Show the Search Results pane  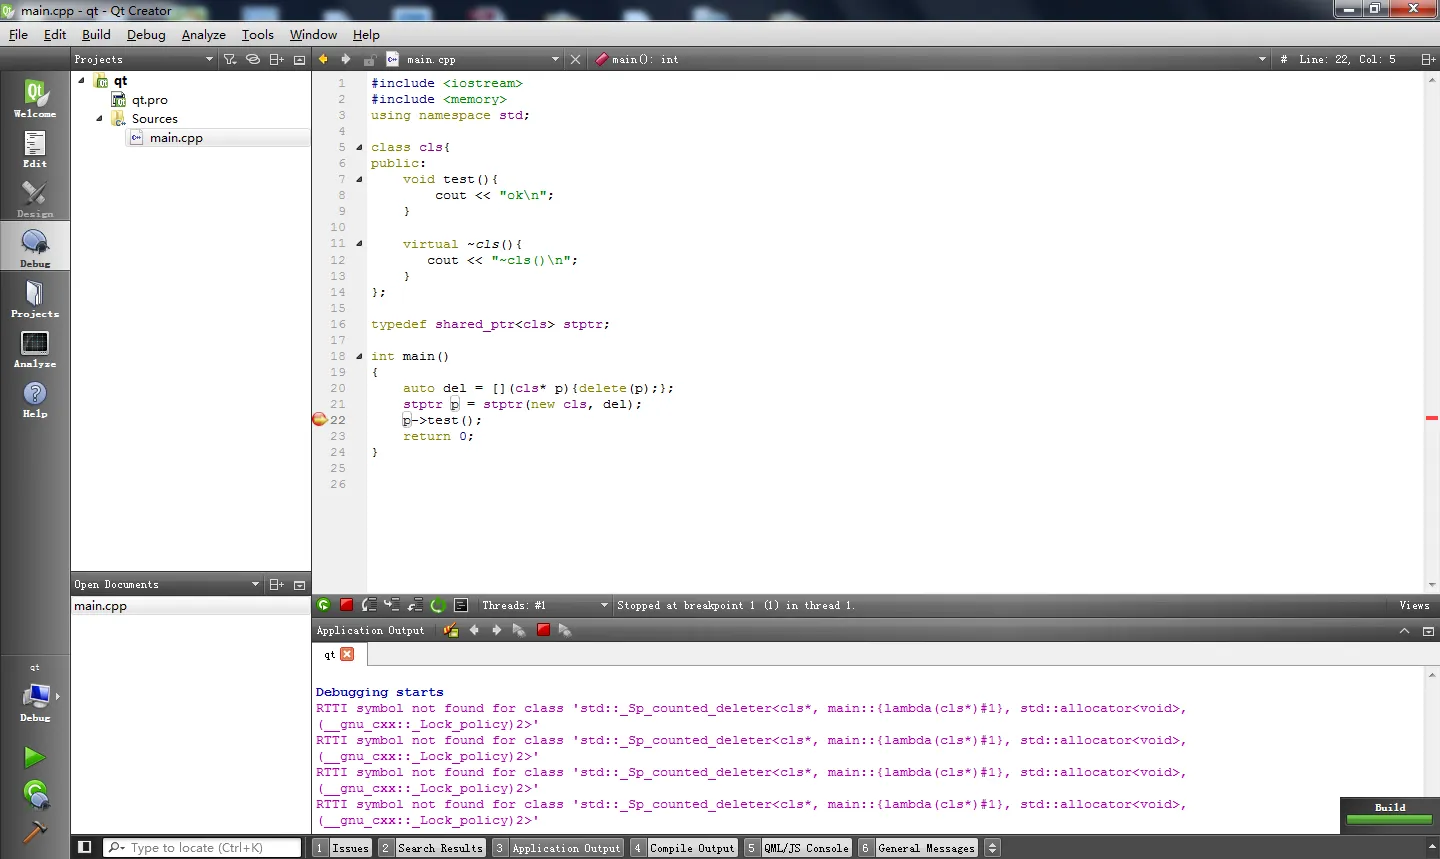432,848
